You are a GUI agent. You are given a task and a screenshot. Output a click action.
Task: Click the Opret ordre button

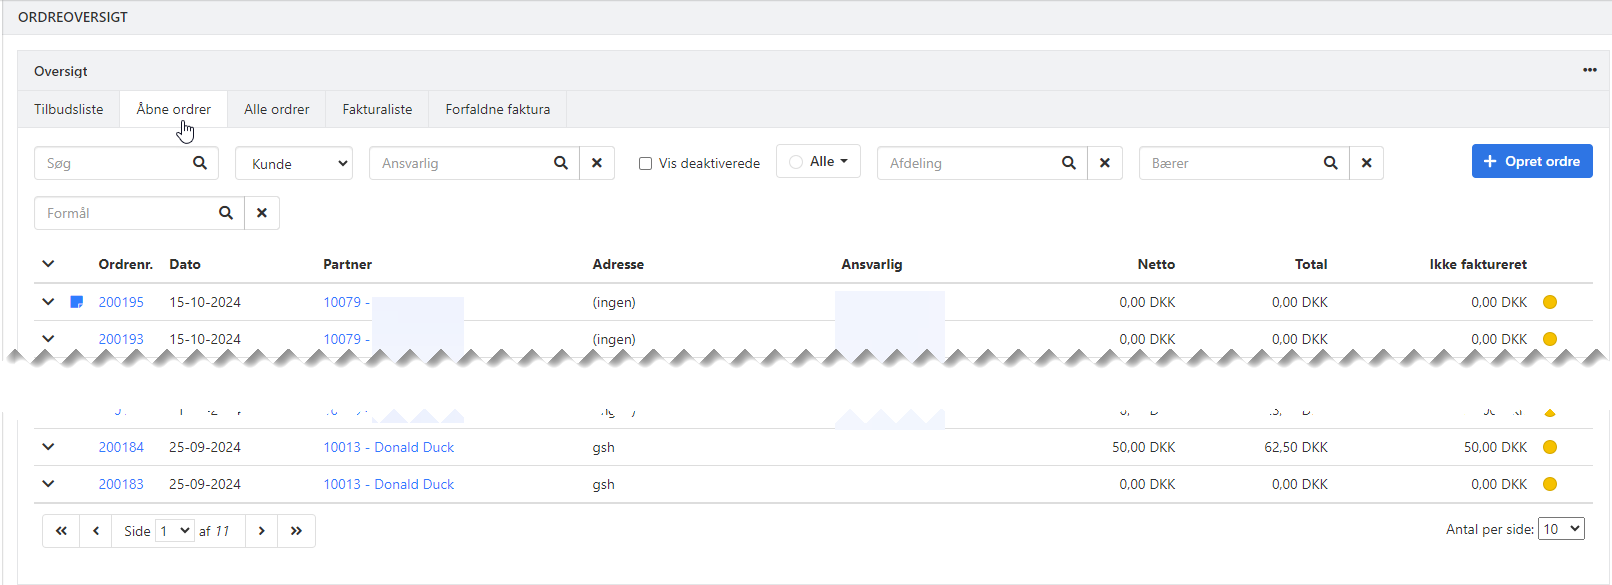(x=1531, y=161)
